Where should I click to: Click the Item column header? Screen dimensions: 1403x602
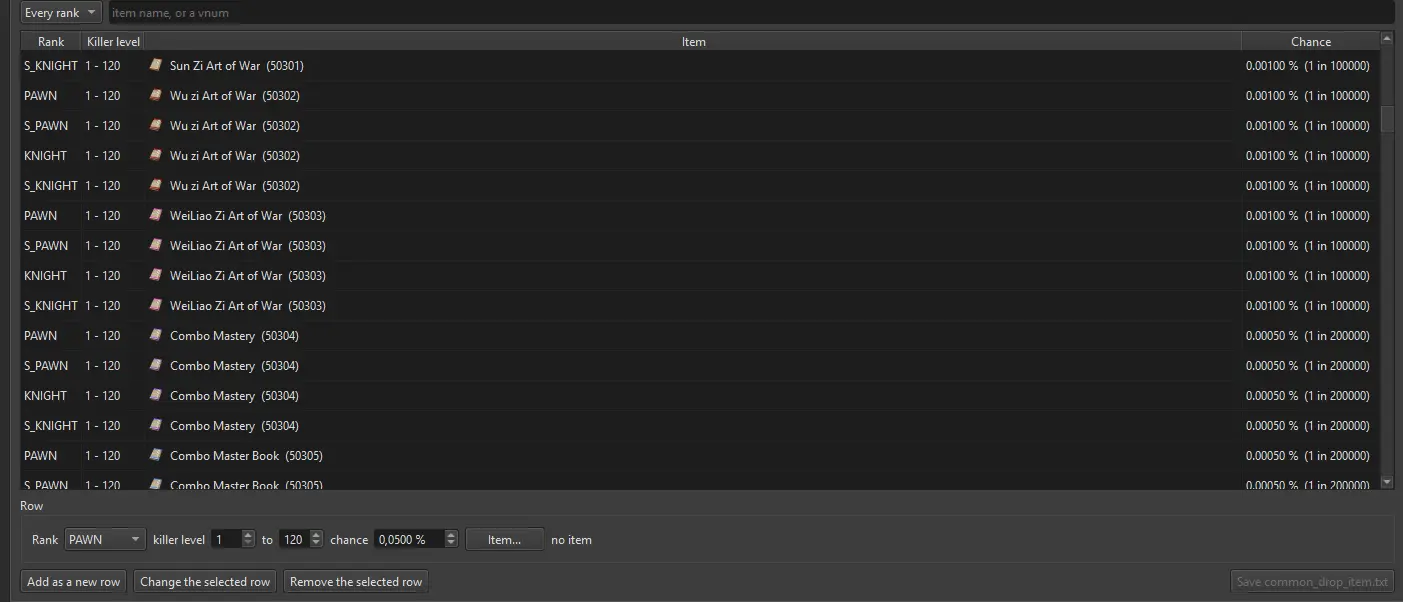tap(693, 42)
